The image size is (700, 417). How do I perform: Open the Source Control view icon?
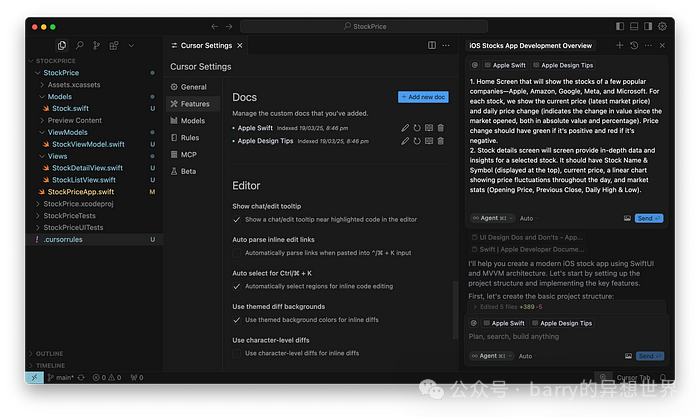pos(96,45)
